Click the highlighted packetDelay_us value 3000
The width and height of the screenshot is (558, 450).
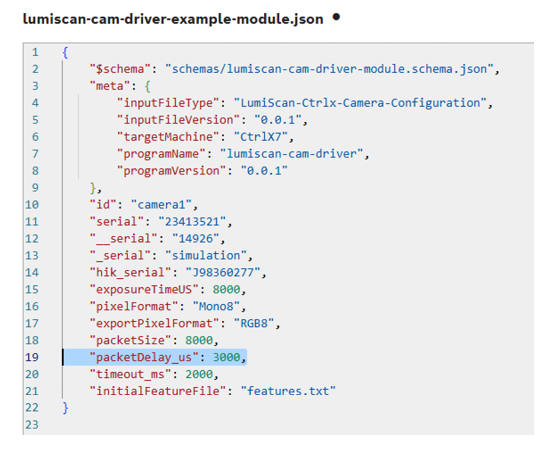(226, 357)
